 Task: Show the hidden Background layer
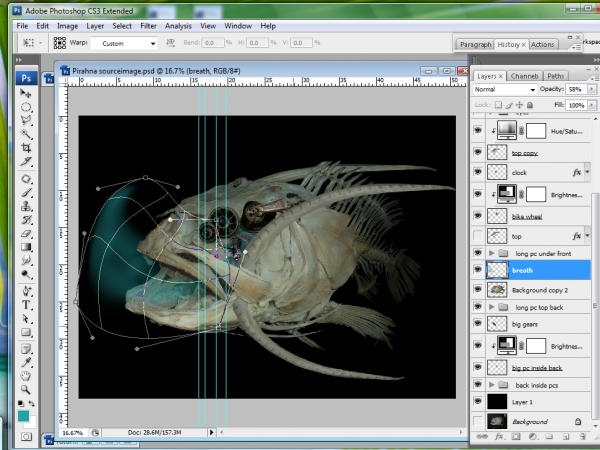[x=478, y=421]
